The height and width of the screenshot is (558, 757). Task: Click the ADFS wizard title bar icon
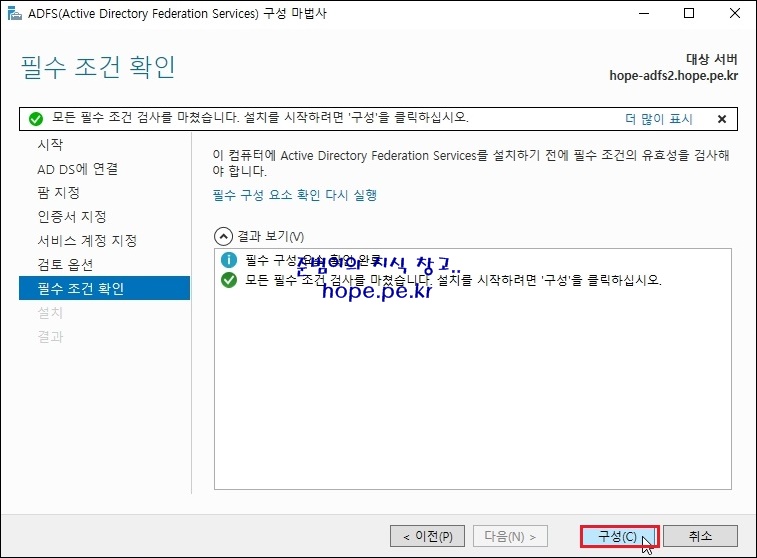[14, 13]
